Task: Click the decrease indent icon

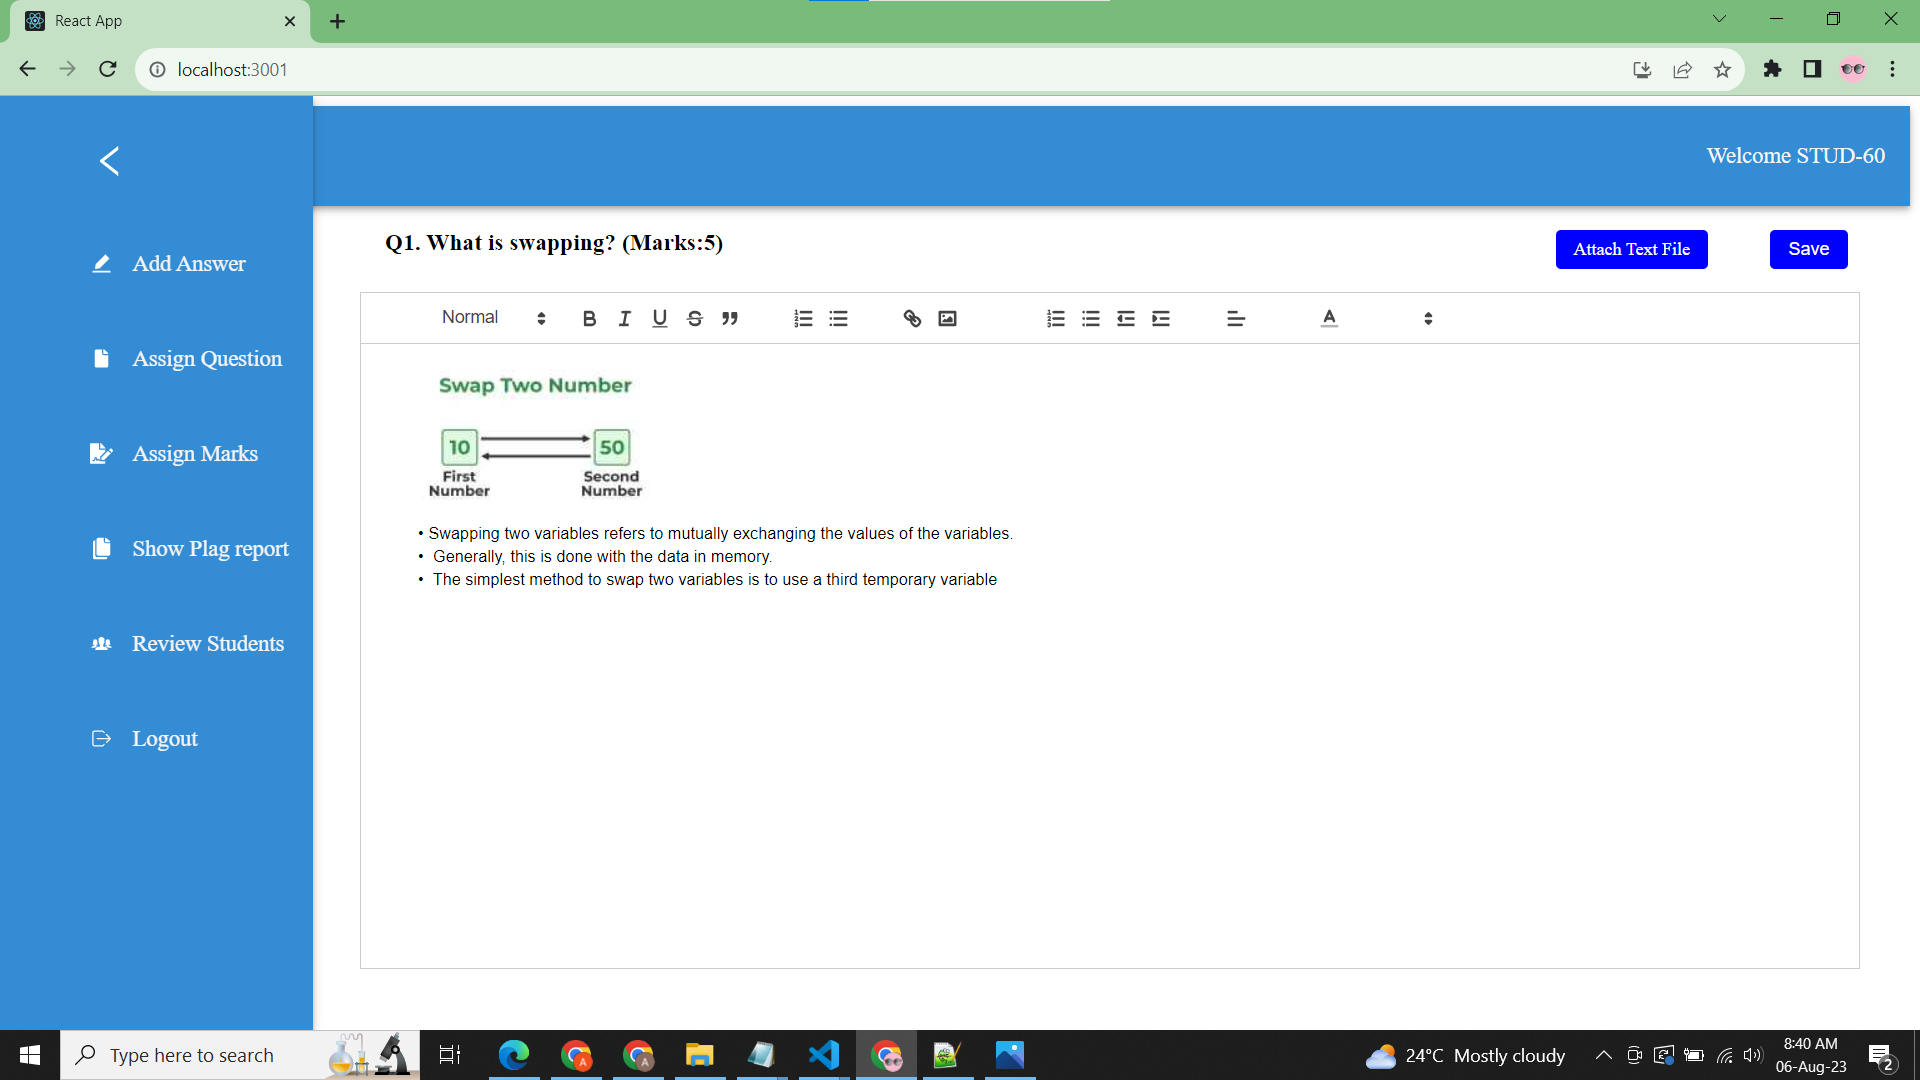Action: click(1126, 318)
